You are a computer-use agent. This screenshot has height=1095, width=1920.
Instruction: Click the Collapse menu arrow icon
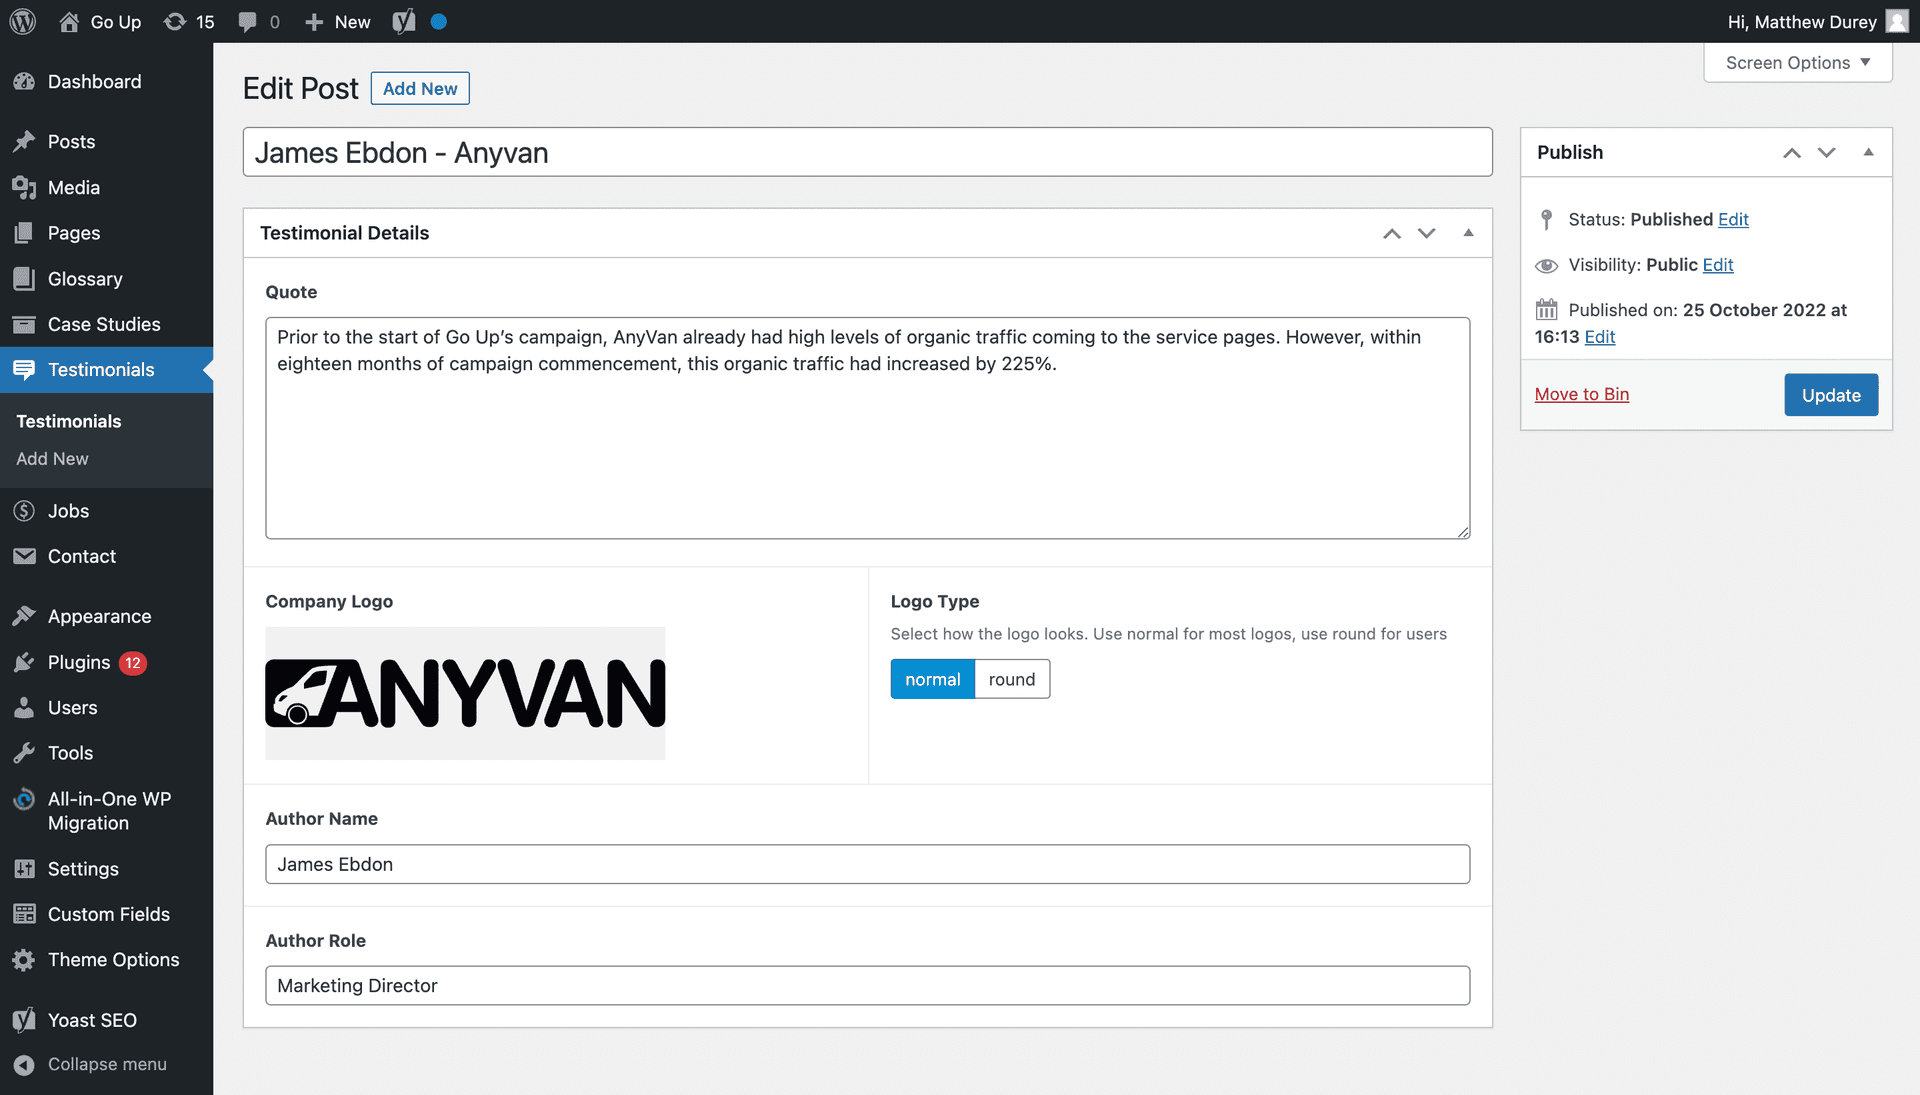[24, 1065]
